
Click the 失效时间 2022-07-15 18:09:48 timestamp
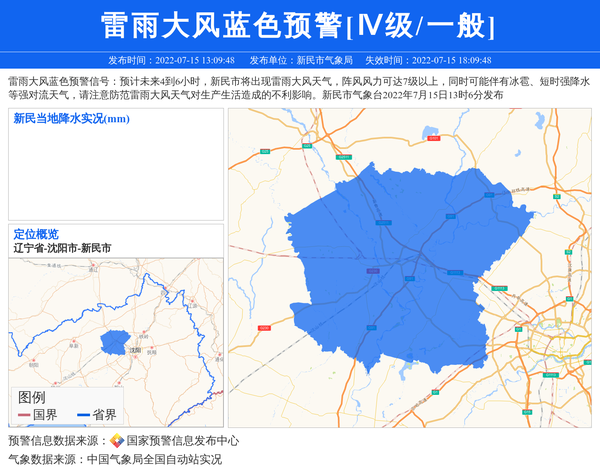pos(427,60)
